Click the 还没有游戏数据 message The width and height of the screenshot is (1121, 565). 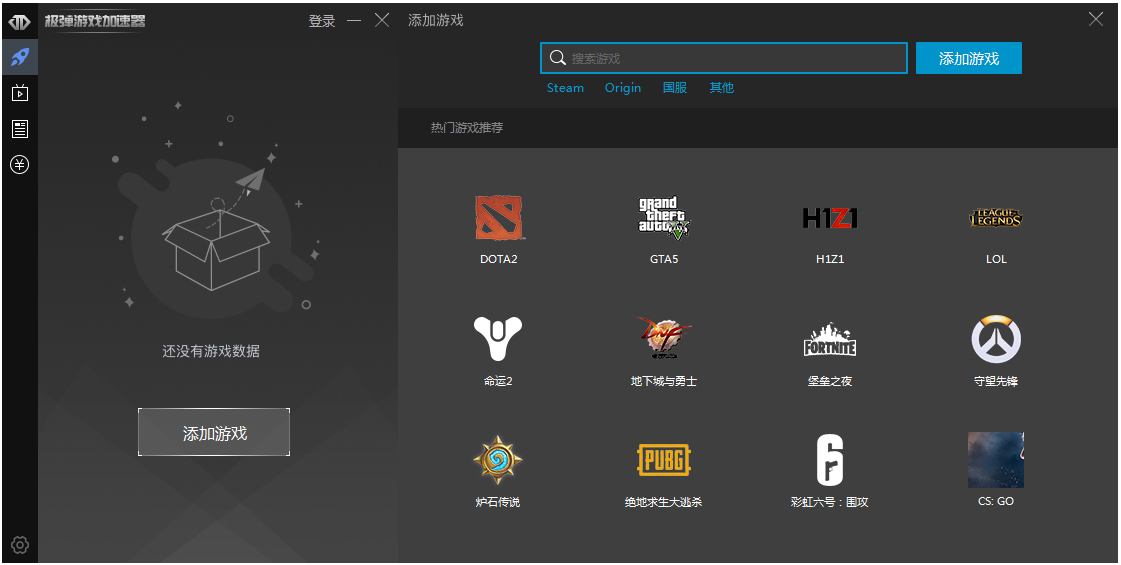tap(211, 351)
